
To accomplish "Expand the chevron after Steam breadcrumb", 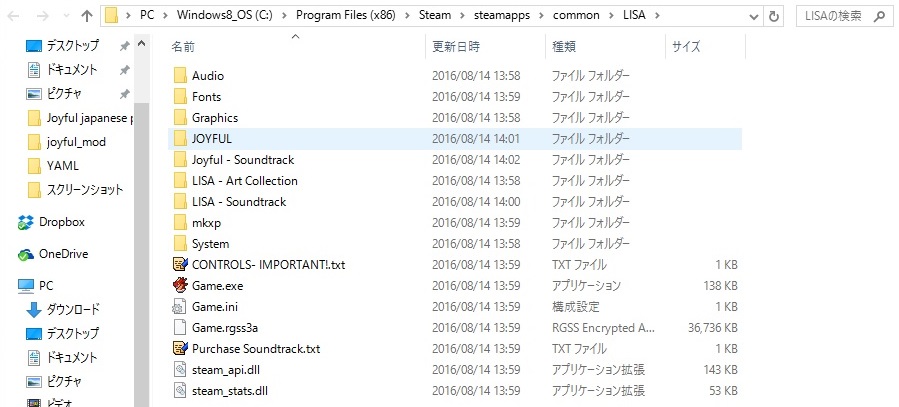I will pos(462,16).
